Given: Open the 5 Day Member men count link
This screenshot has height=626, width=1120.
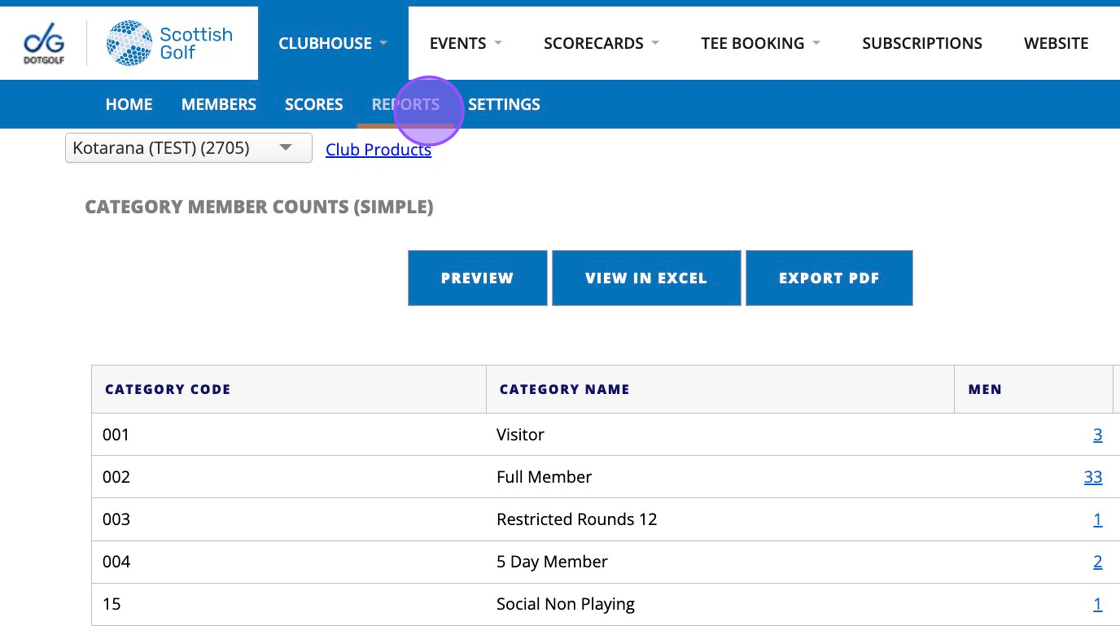Looking at the screenshot, I should coord(1097,562).
